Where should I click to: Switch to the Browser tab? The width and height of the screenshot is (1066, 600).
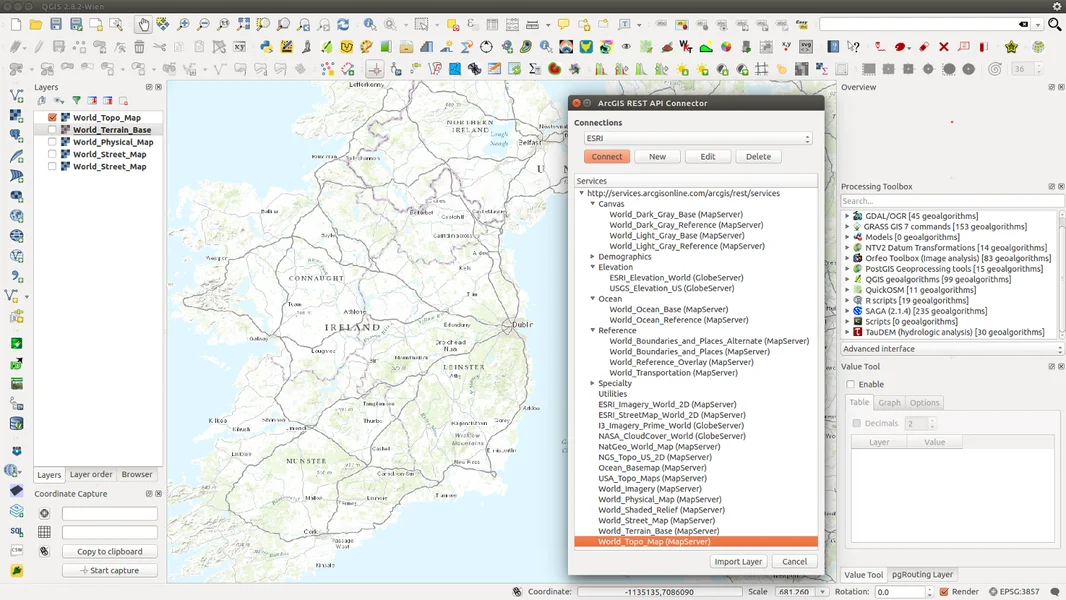[137, 474]
